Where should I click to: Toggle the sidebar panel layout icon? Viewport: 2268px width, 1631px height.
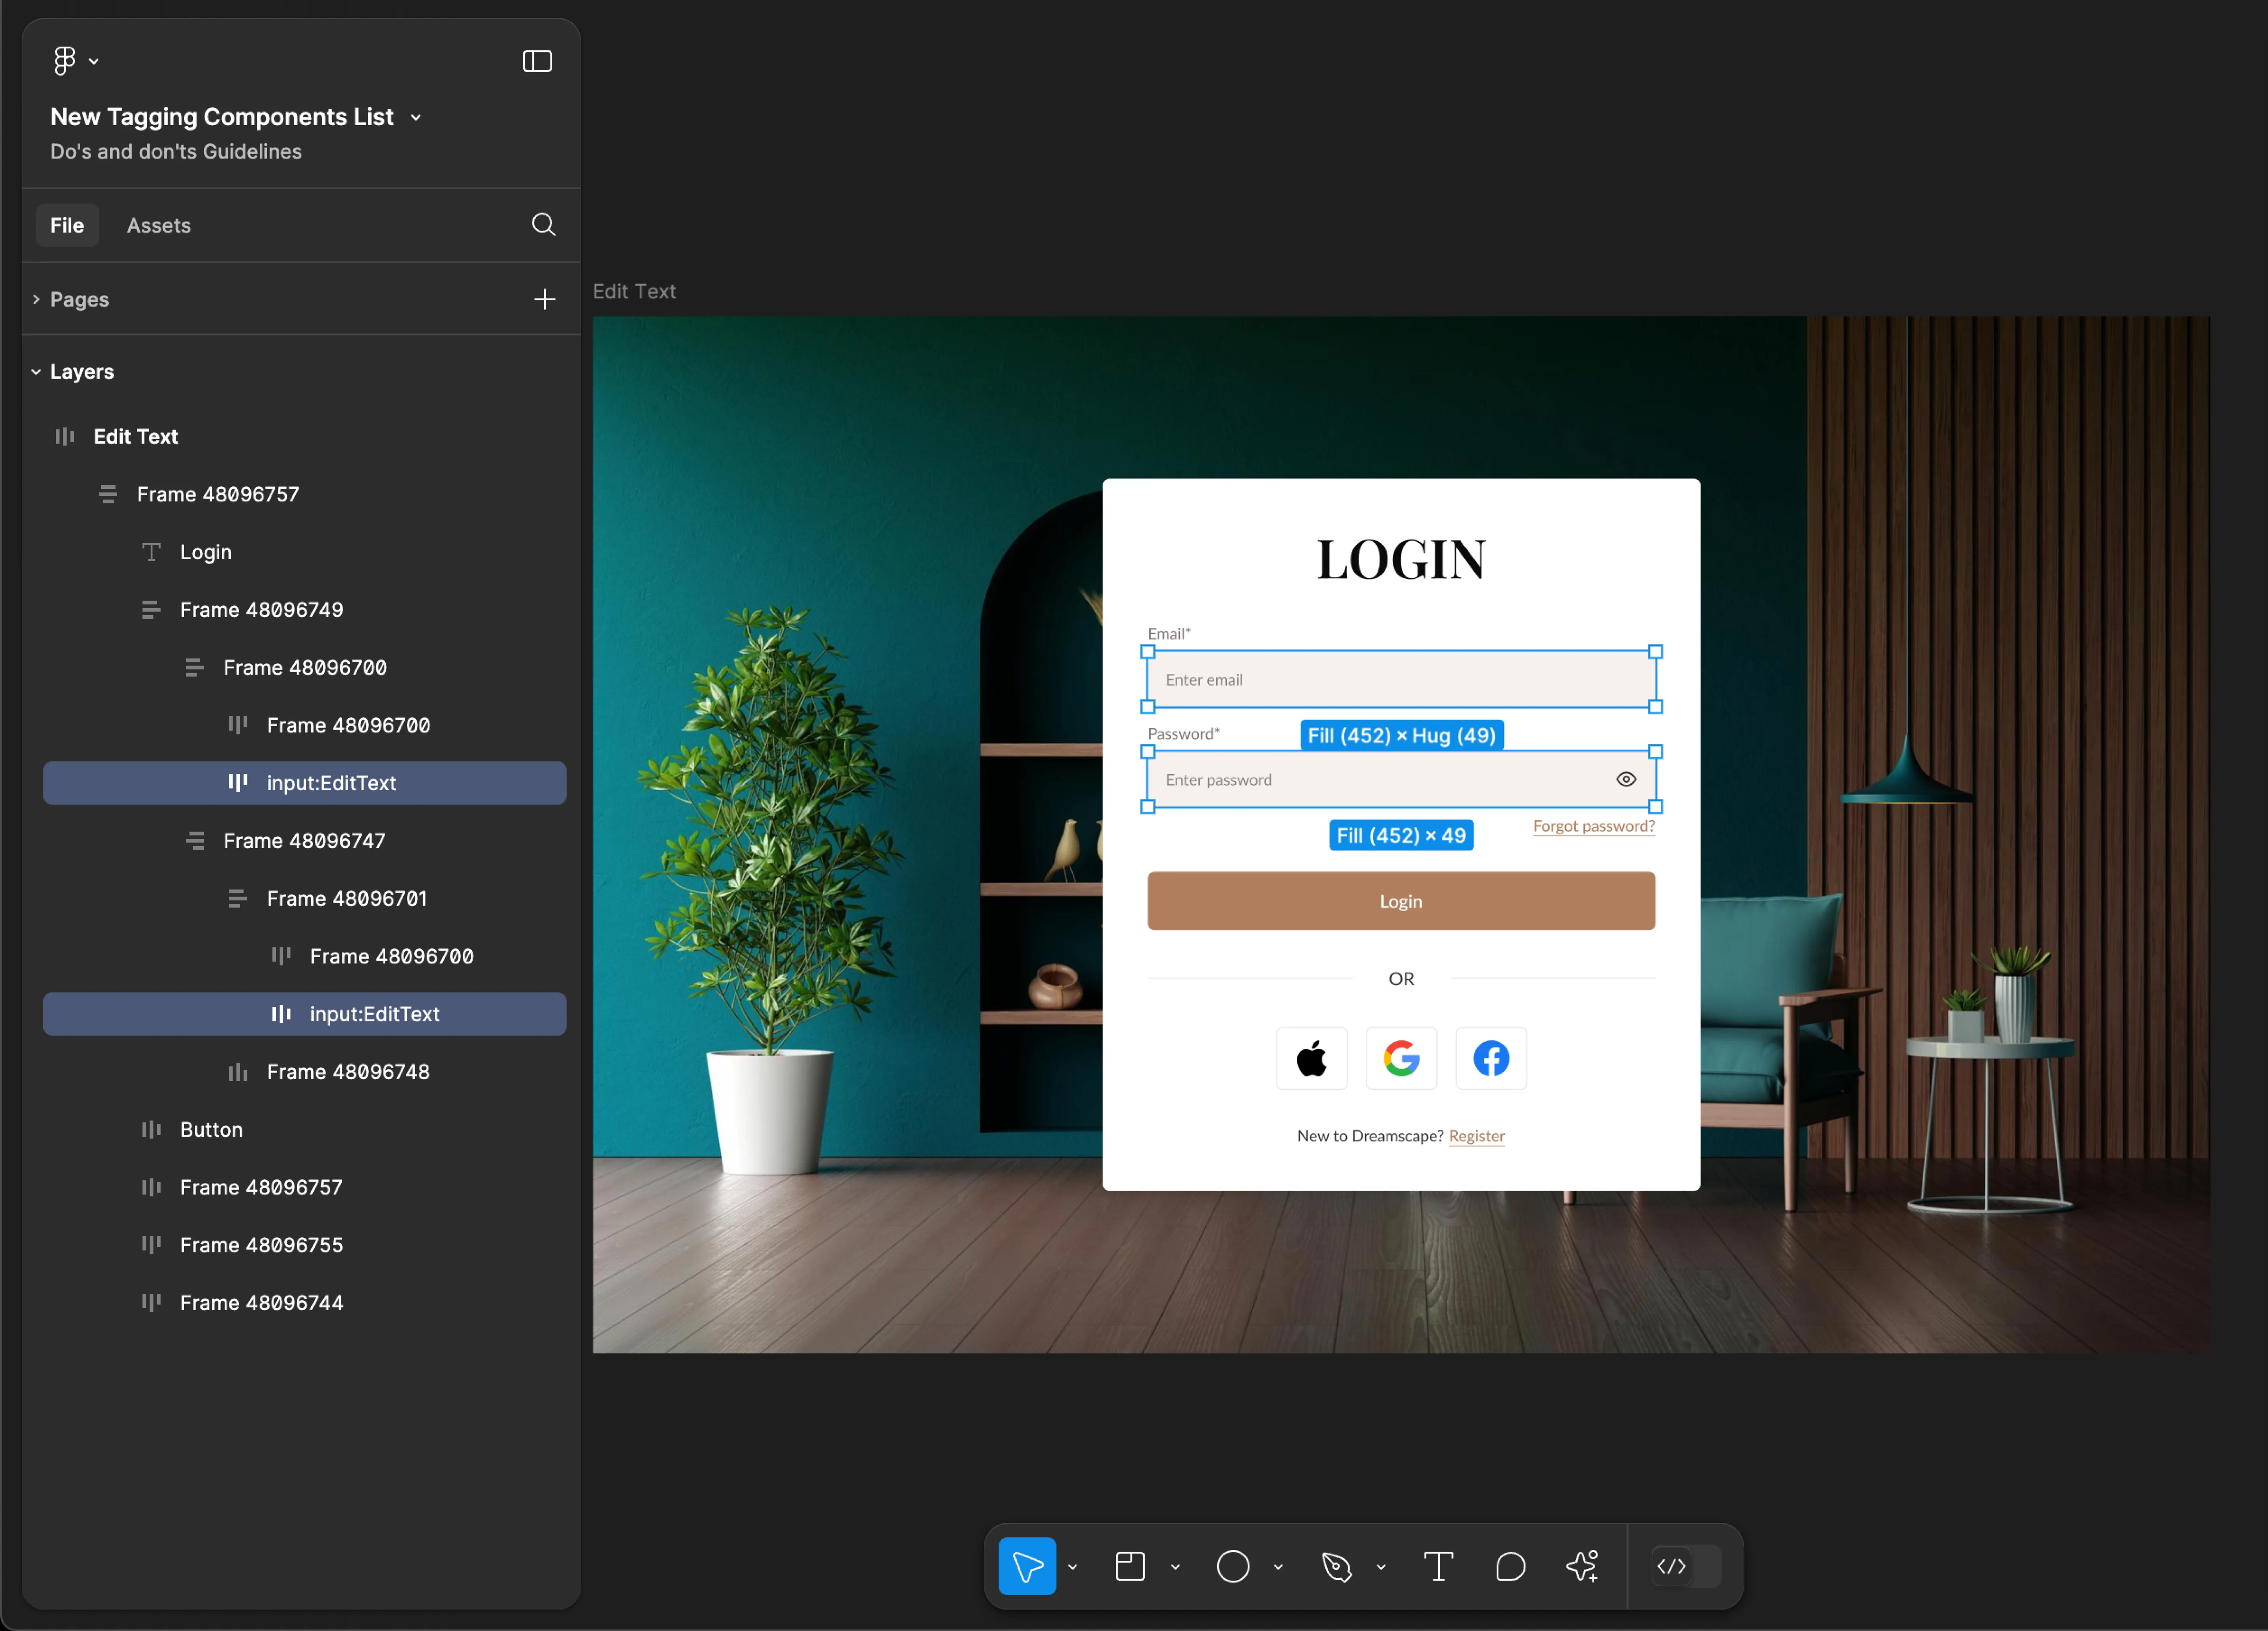(x=537, y=61)
